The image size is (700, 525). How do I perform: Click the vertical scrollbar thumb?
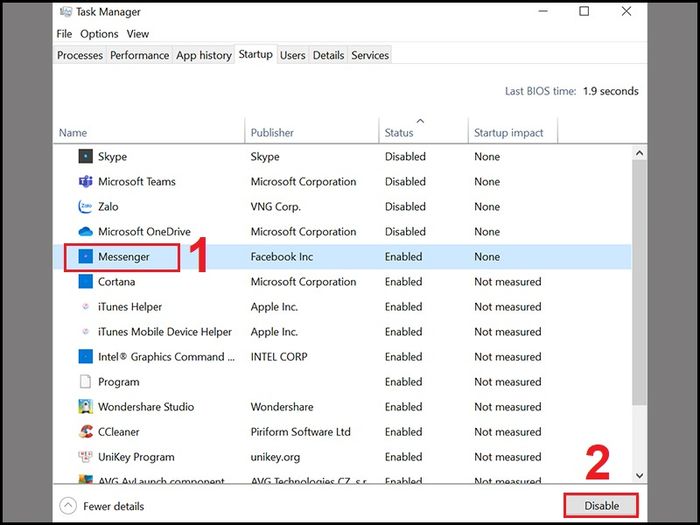pyautogui.click(x=639, y=283)
